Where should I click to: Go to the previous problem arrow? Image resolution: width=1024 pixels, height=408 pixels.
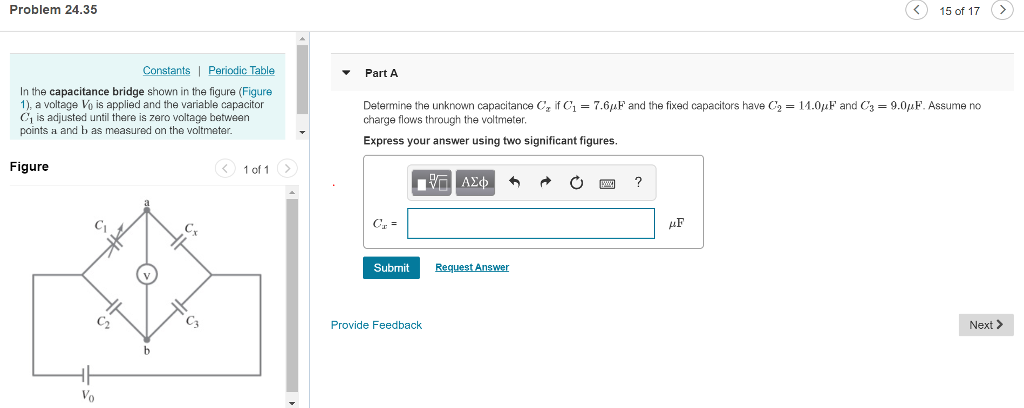click(918, 10)
